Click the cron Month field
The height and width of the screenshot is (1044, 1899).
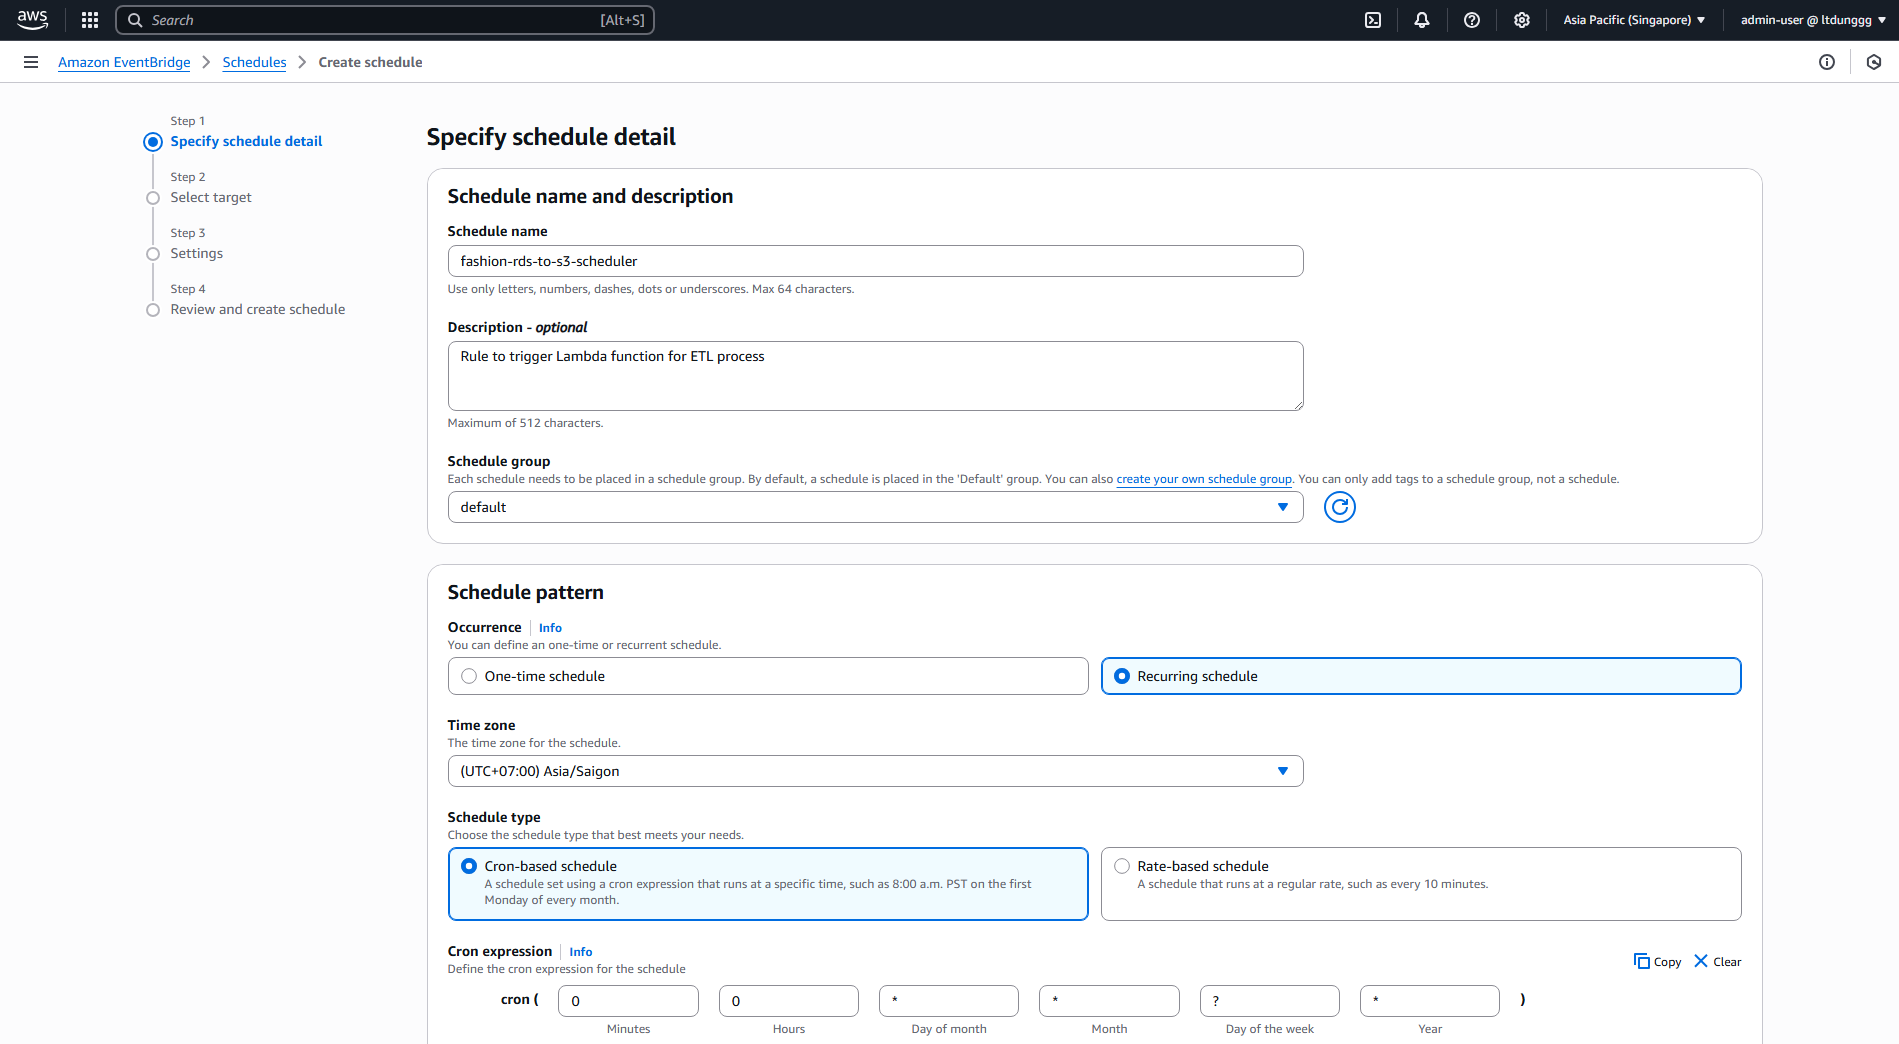pos(1109,1001)
